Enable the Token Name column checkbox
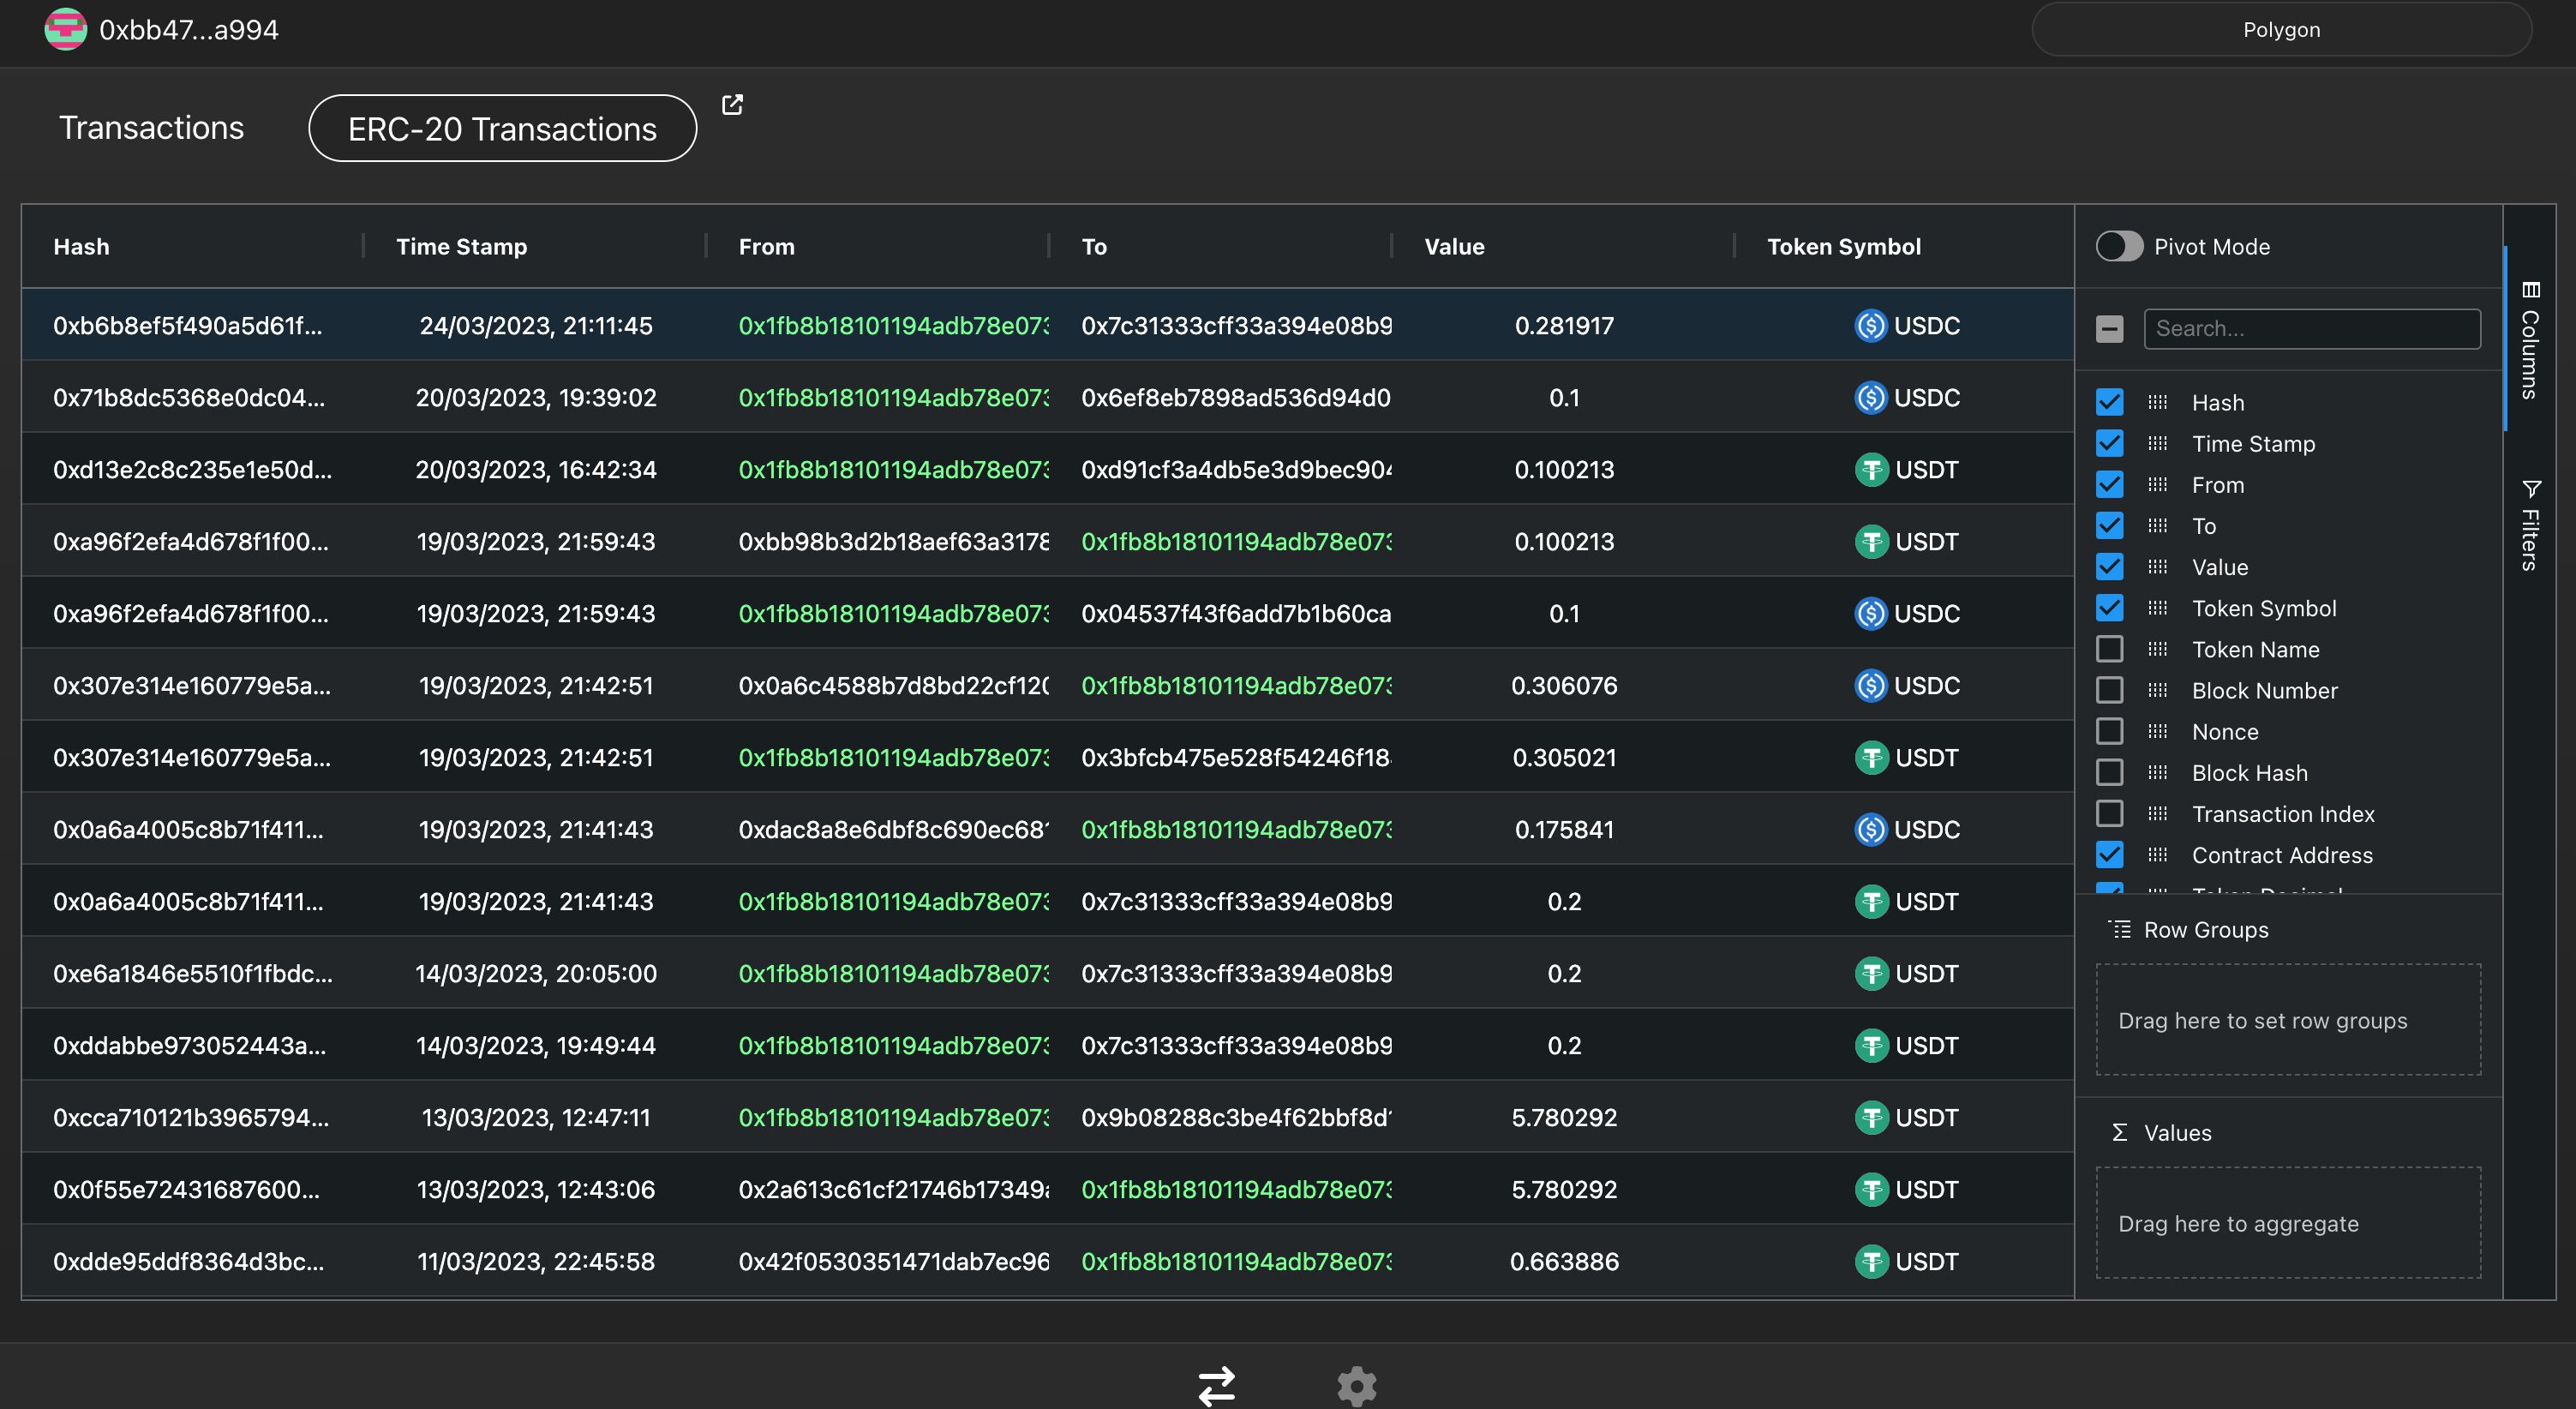The width and height of the screenshot is (2576, 1409). click(x=2109, y=649)
